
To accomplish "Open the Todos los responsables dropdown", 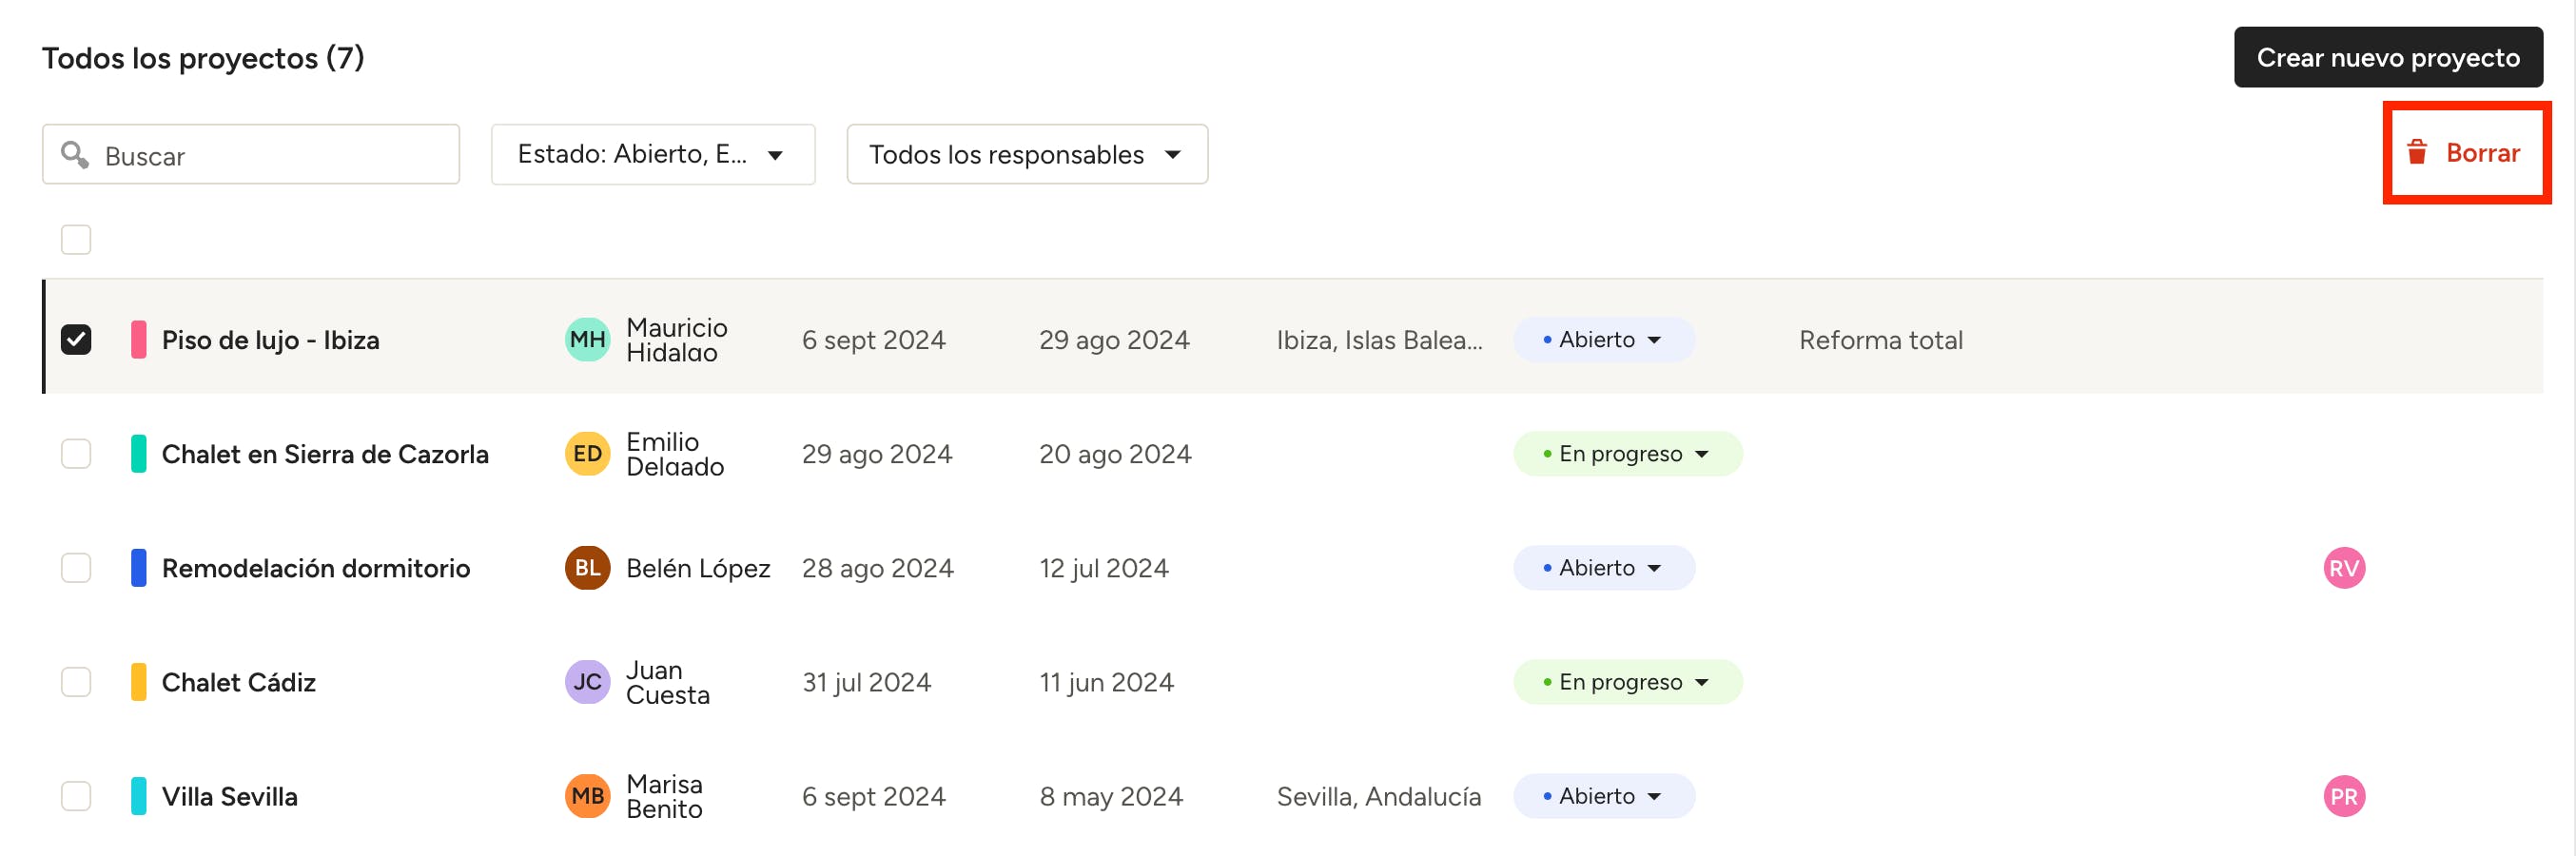I will pyautogui.click(x=1026, y=155).
